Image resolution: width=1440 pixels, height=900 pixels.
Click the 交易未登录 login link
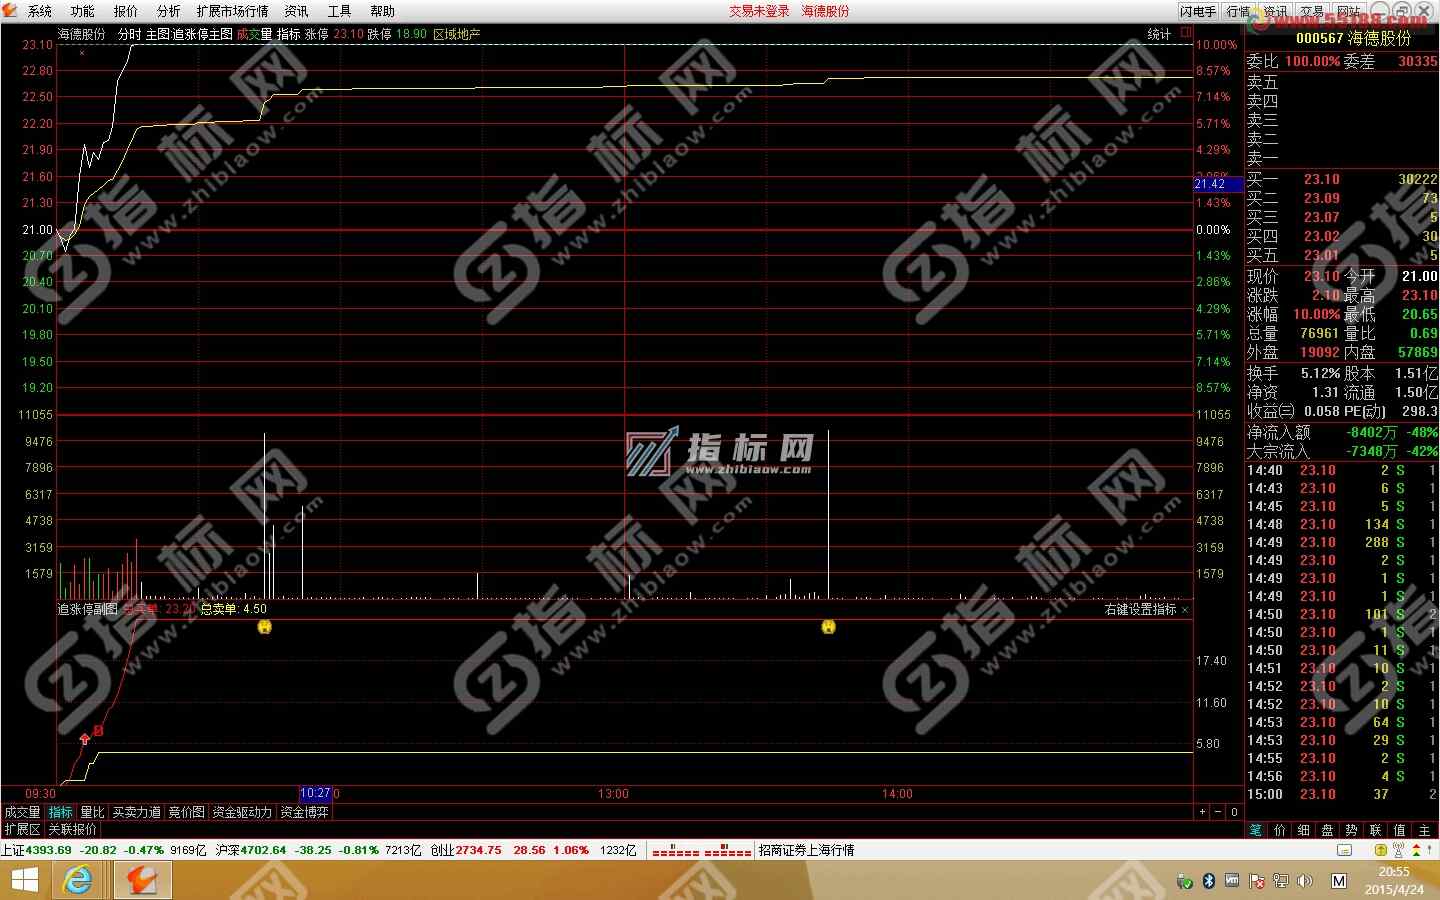759,11
